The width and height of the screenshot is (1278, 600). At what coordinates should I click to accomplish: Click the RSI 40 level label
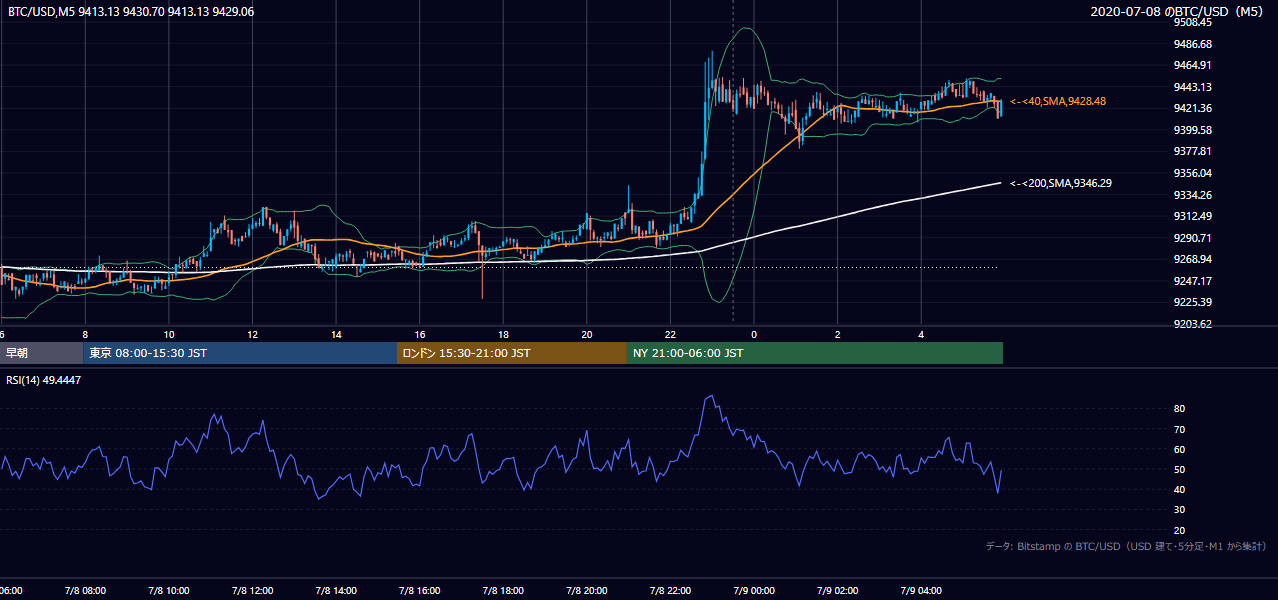pos(1180,490)
